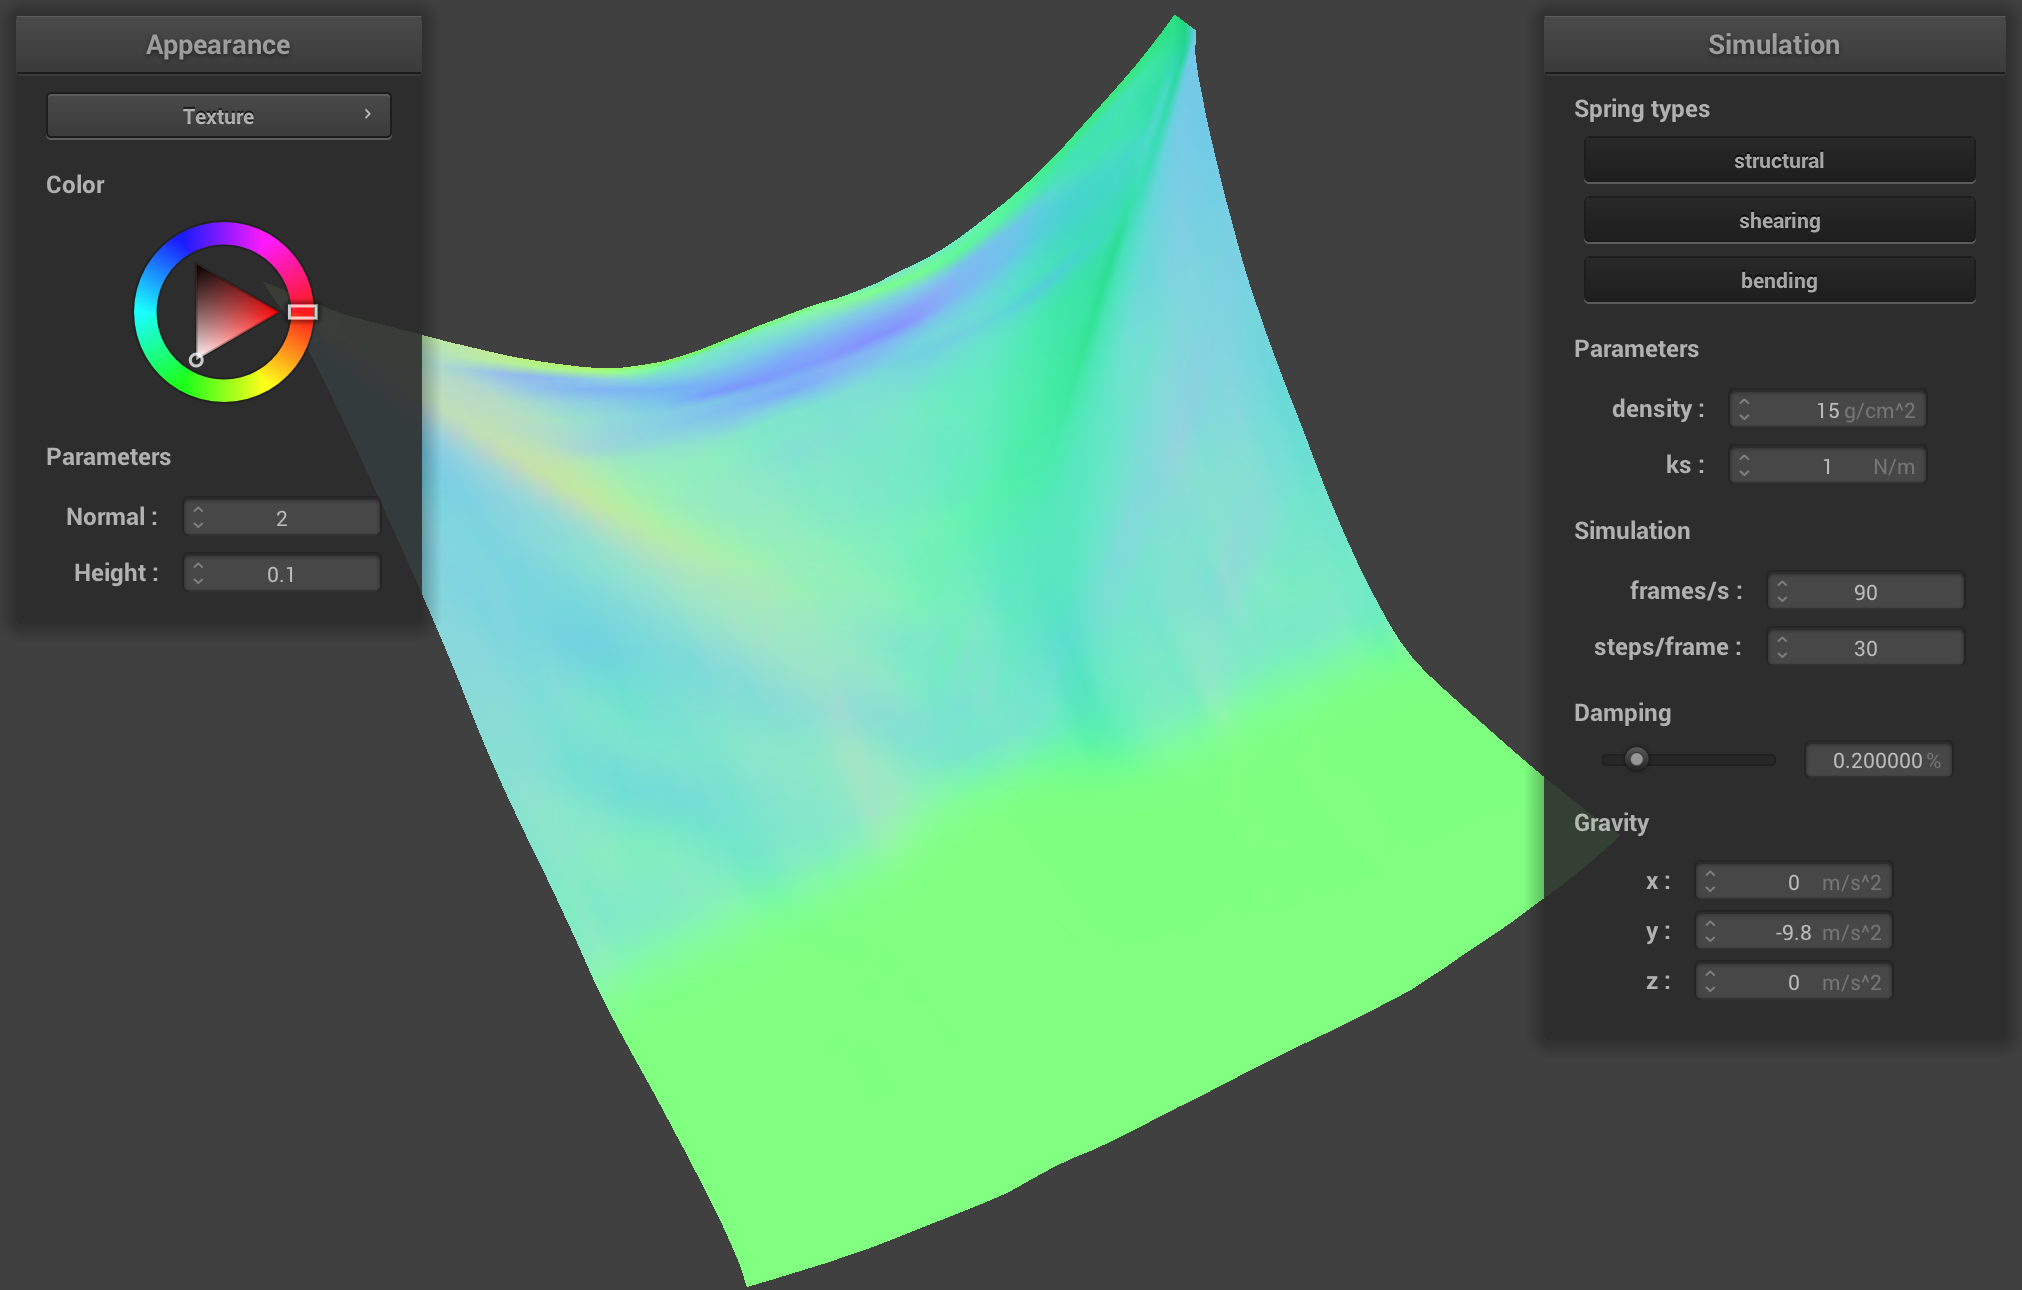The height and width of the screenshot is (1290, 2022).
Task: Decrease the Normal value with down arrow
Action: (198, 525)
